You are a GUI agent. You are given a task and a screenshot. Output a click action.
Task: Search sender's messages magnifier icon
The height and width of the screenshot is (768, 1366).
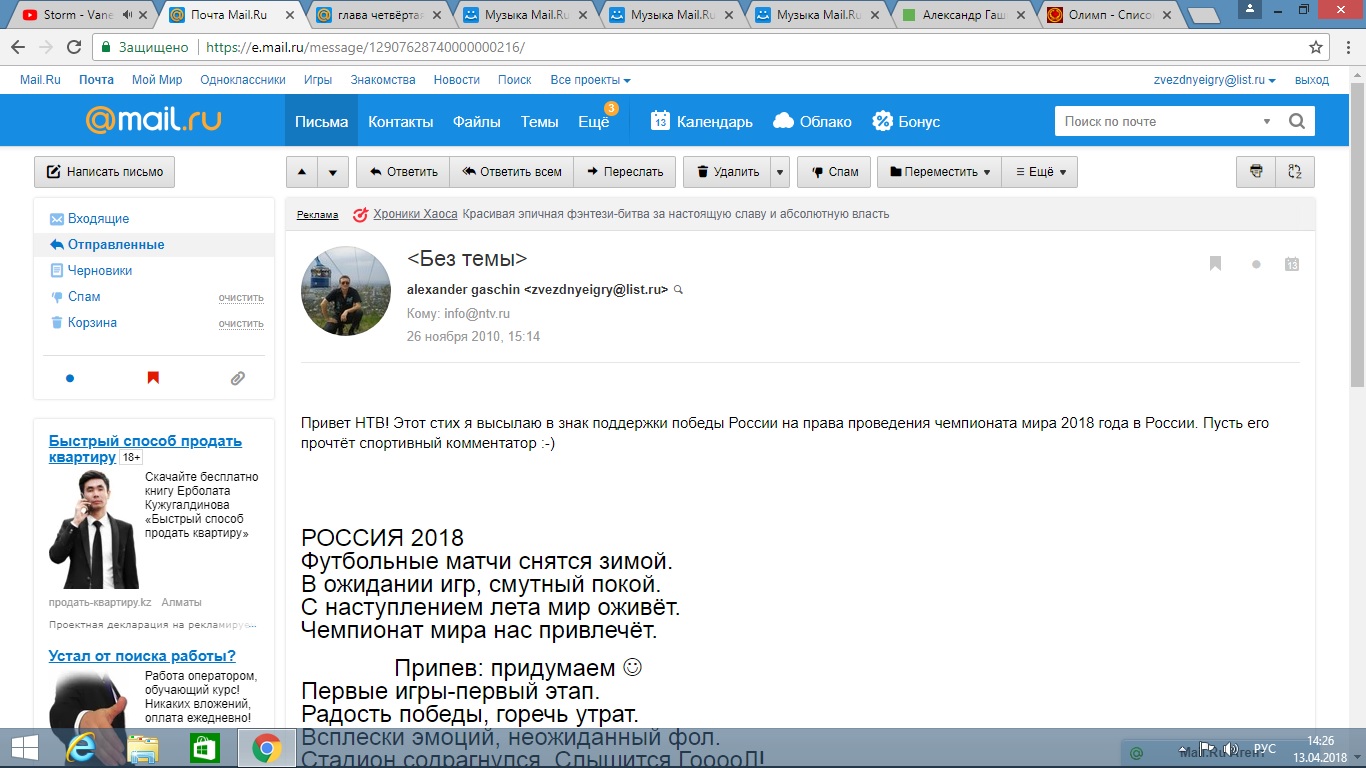point(679,290)
